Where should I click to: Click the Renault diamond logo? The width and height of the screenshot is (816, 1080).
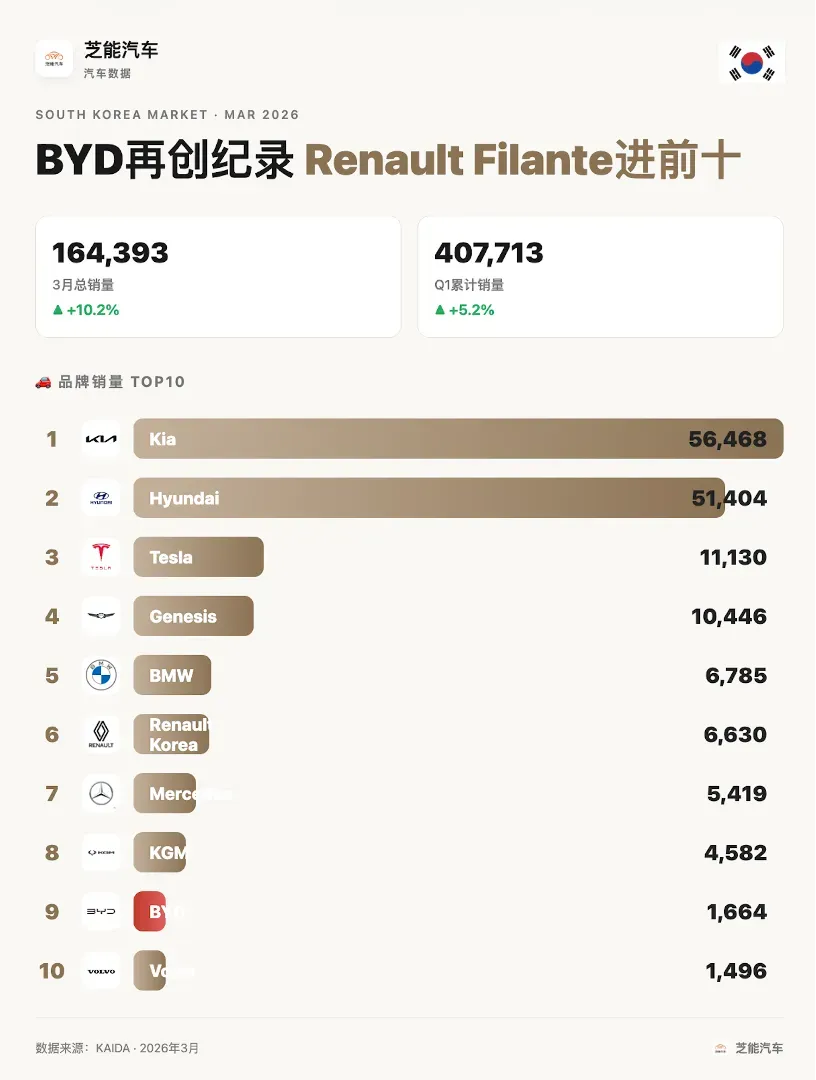[x=101, y=734]
